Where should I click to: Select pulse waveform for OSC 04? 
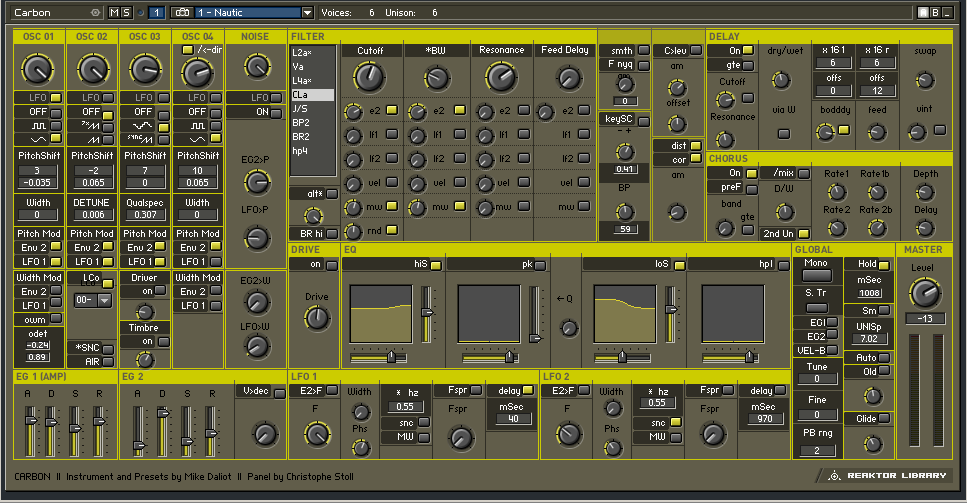pyautogui.click(x=216, y=126)
